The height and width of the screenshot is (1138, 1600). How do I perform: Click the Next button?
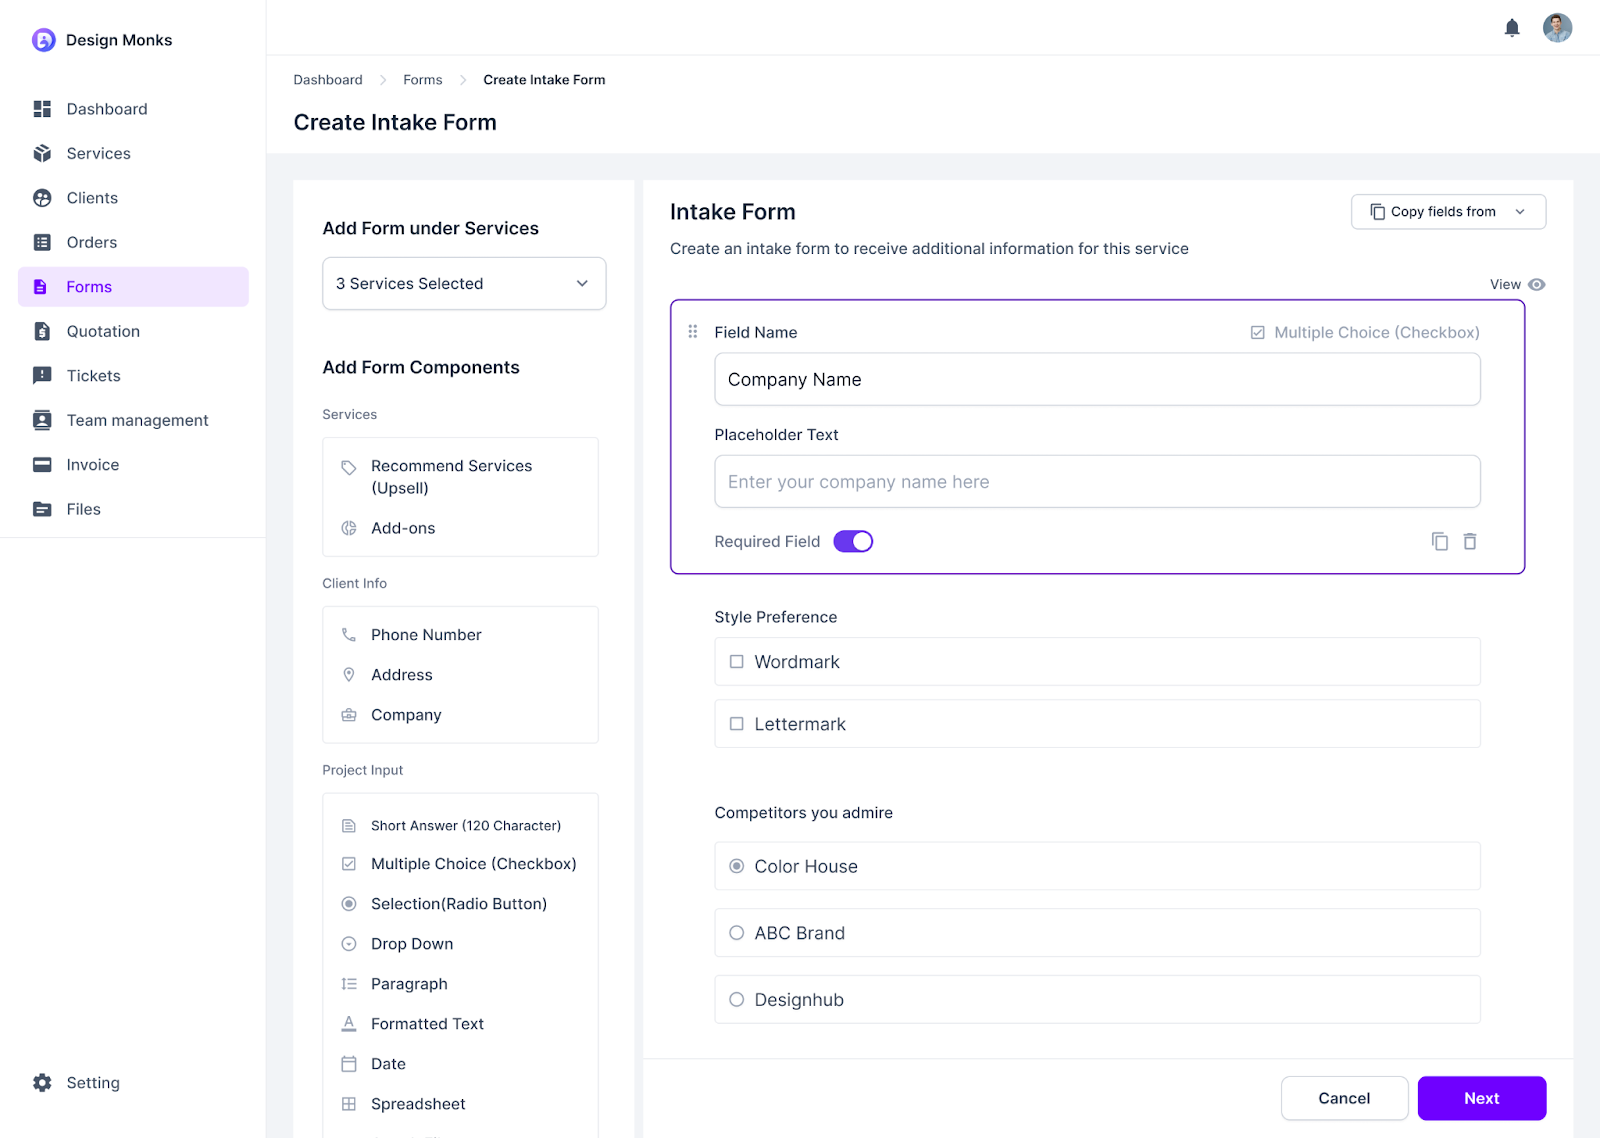(1482, 1098)
